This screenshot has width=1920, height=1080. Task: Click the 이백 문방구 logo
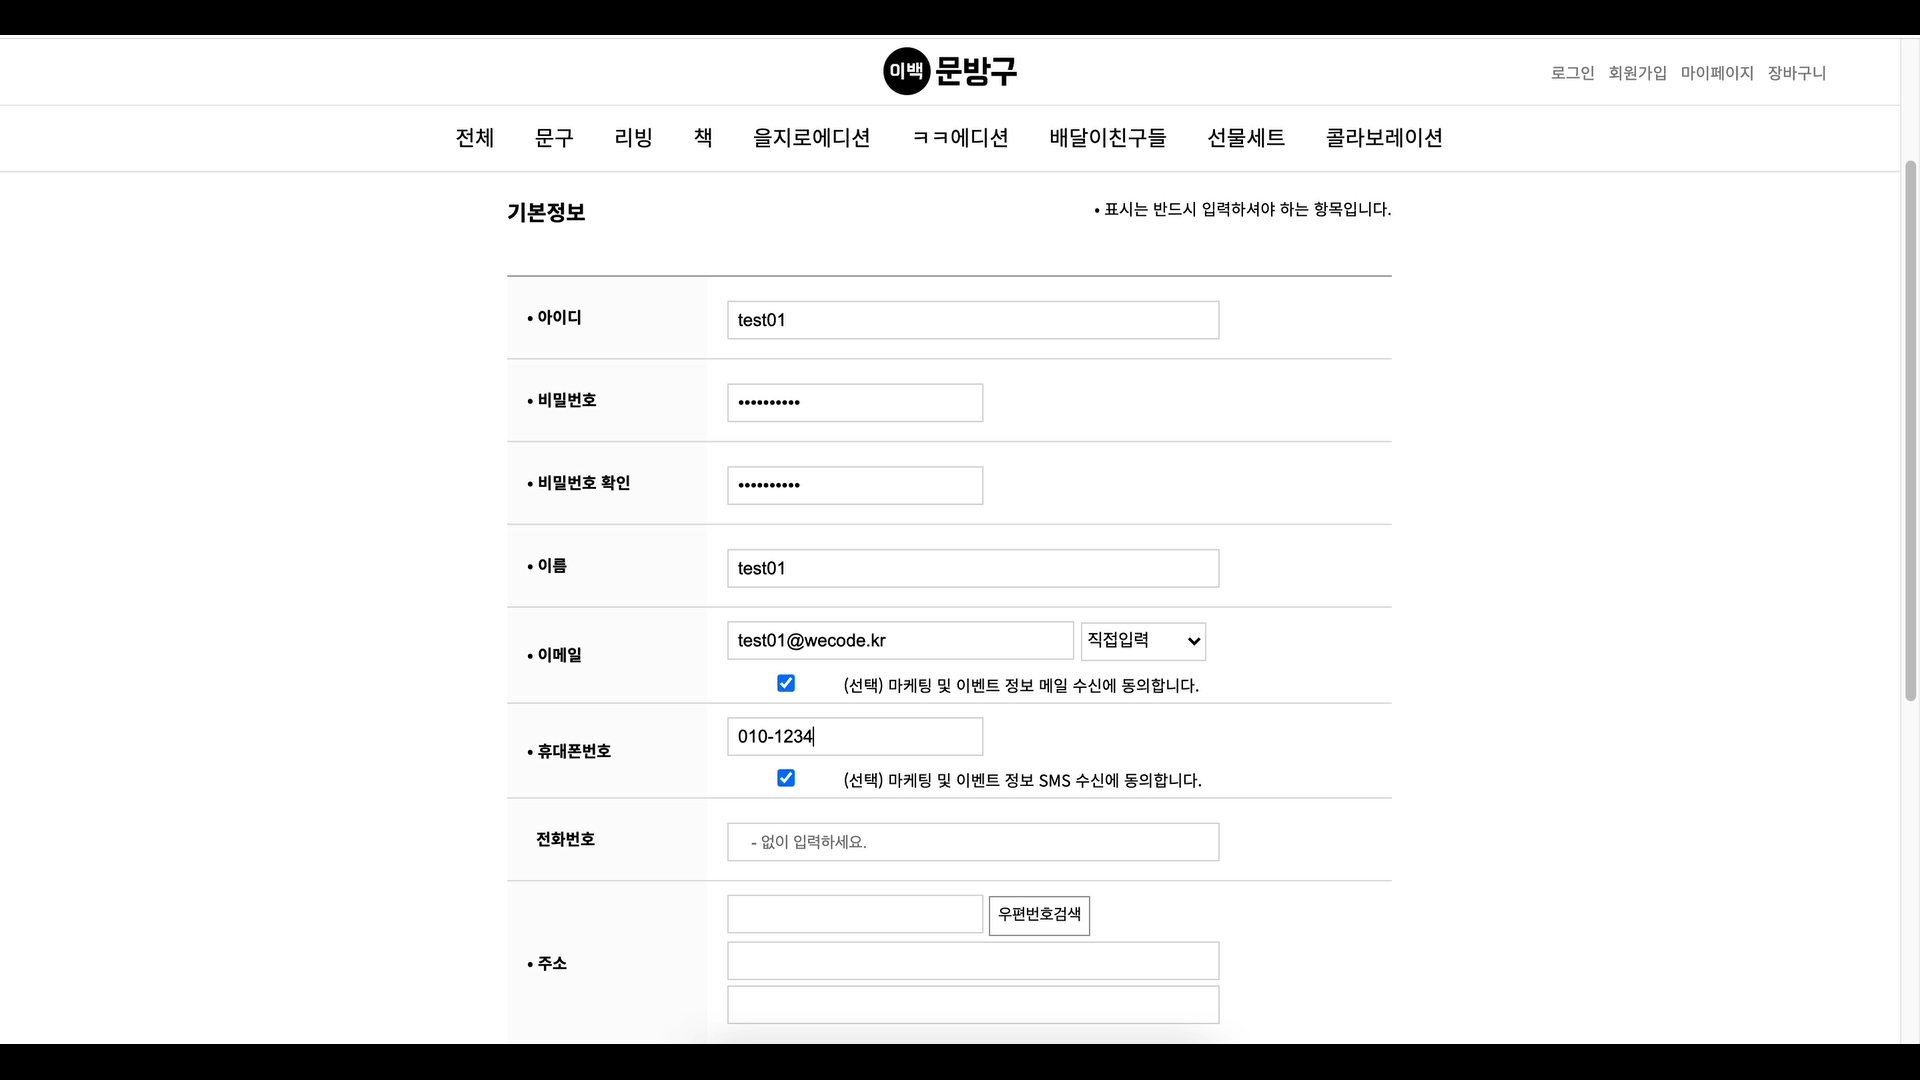click(950, 71)
